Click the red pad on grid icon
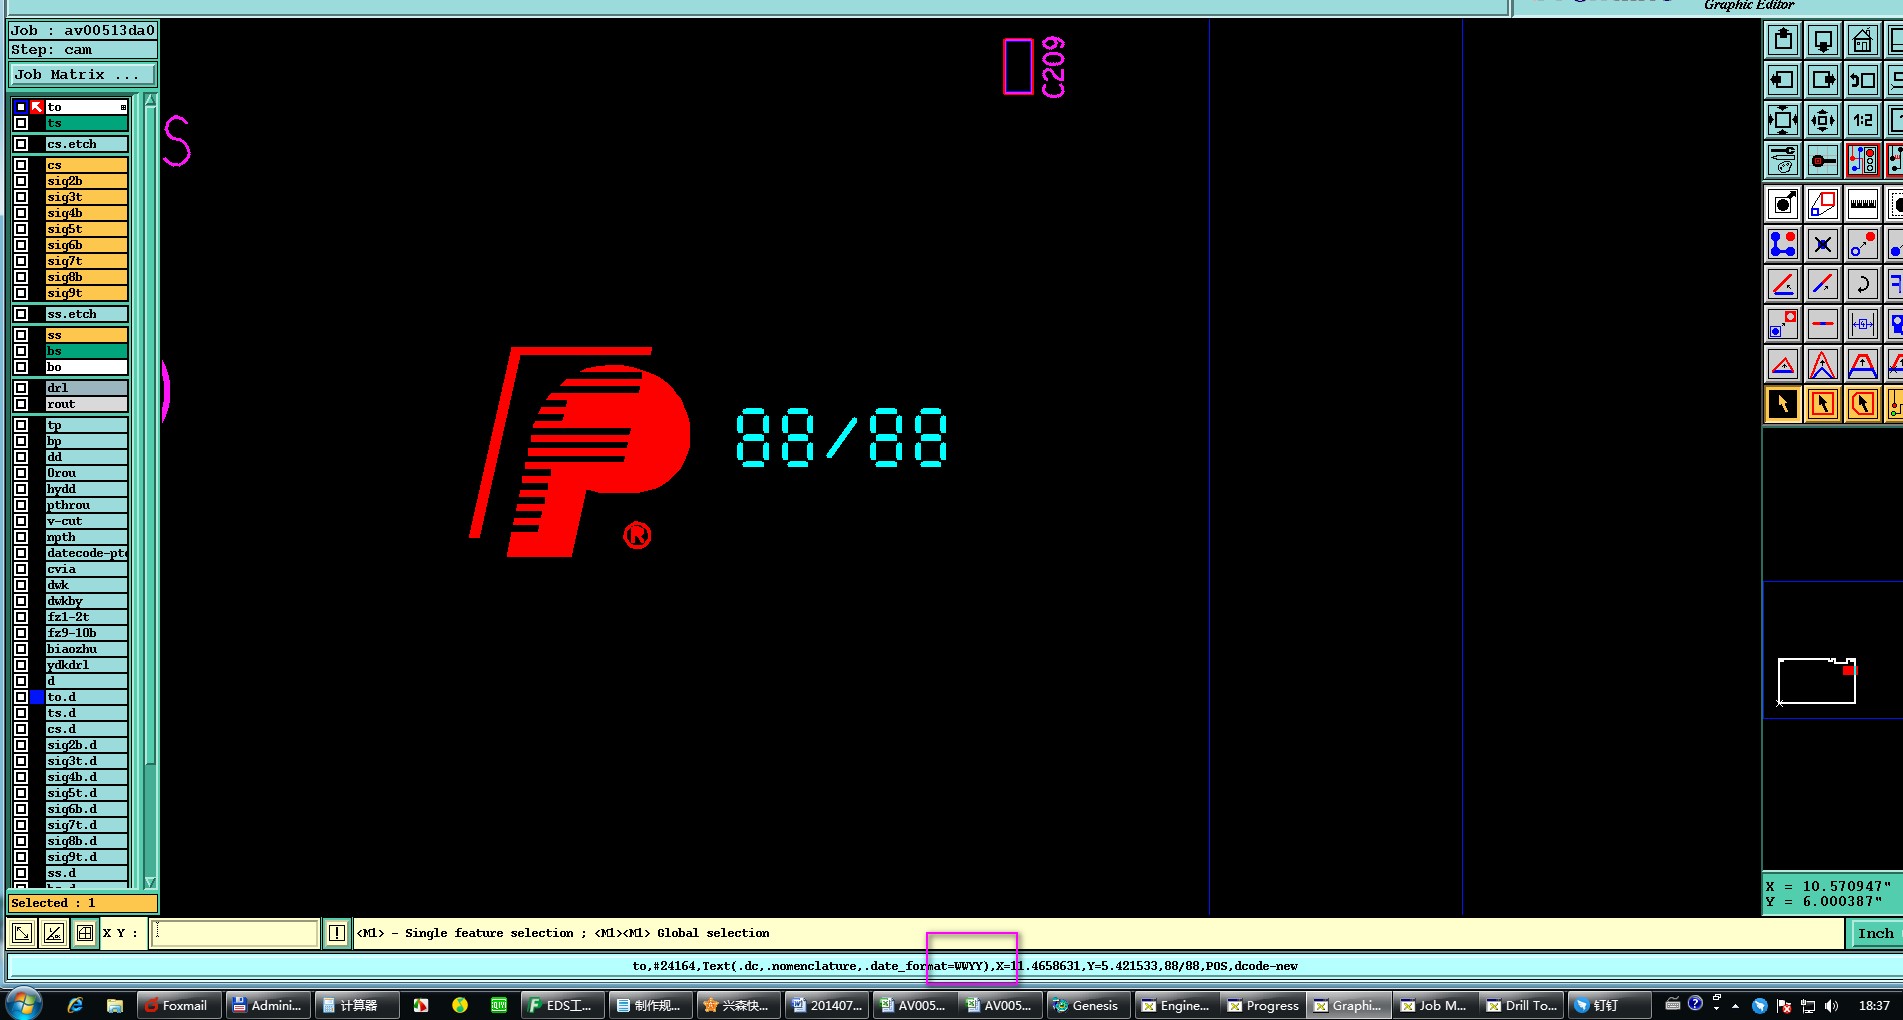The width and height of the screenshot is (1903, 1020). click(x=1823, y=160)
